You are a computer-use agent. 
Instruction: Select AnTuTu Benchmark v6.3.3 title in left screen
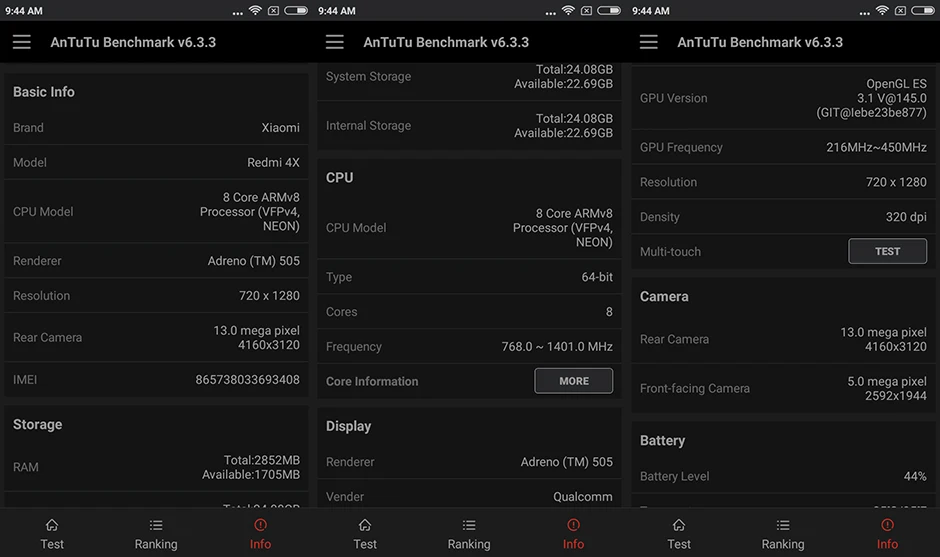coord(133,42)
